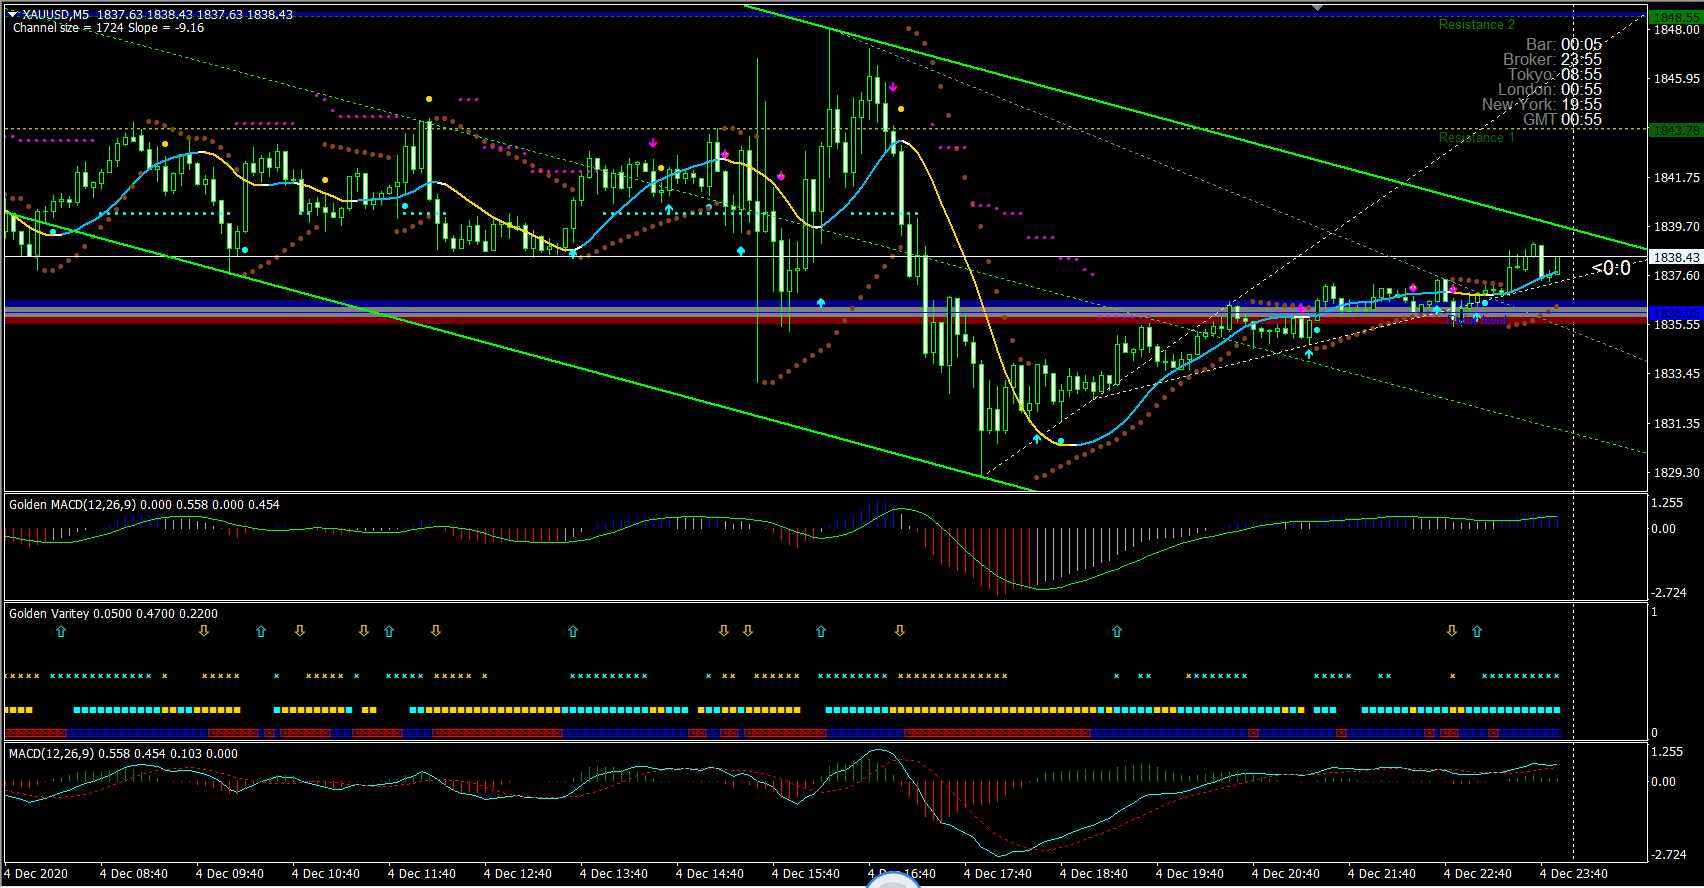This screenshot has height=888, width=1704.
Task: Click the 1848.00 price axis value
Action: 1677,30
